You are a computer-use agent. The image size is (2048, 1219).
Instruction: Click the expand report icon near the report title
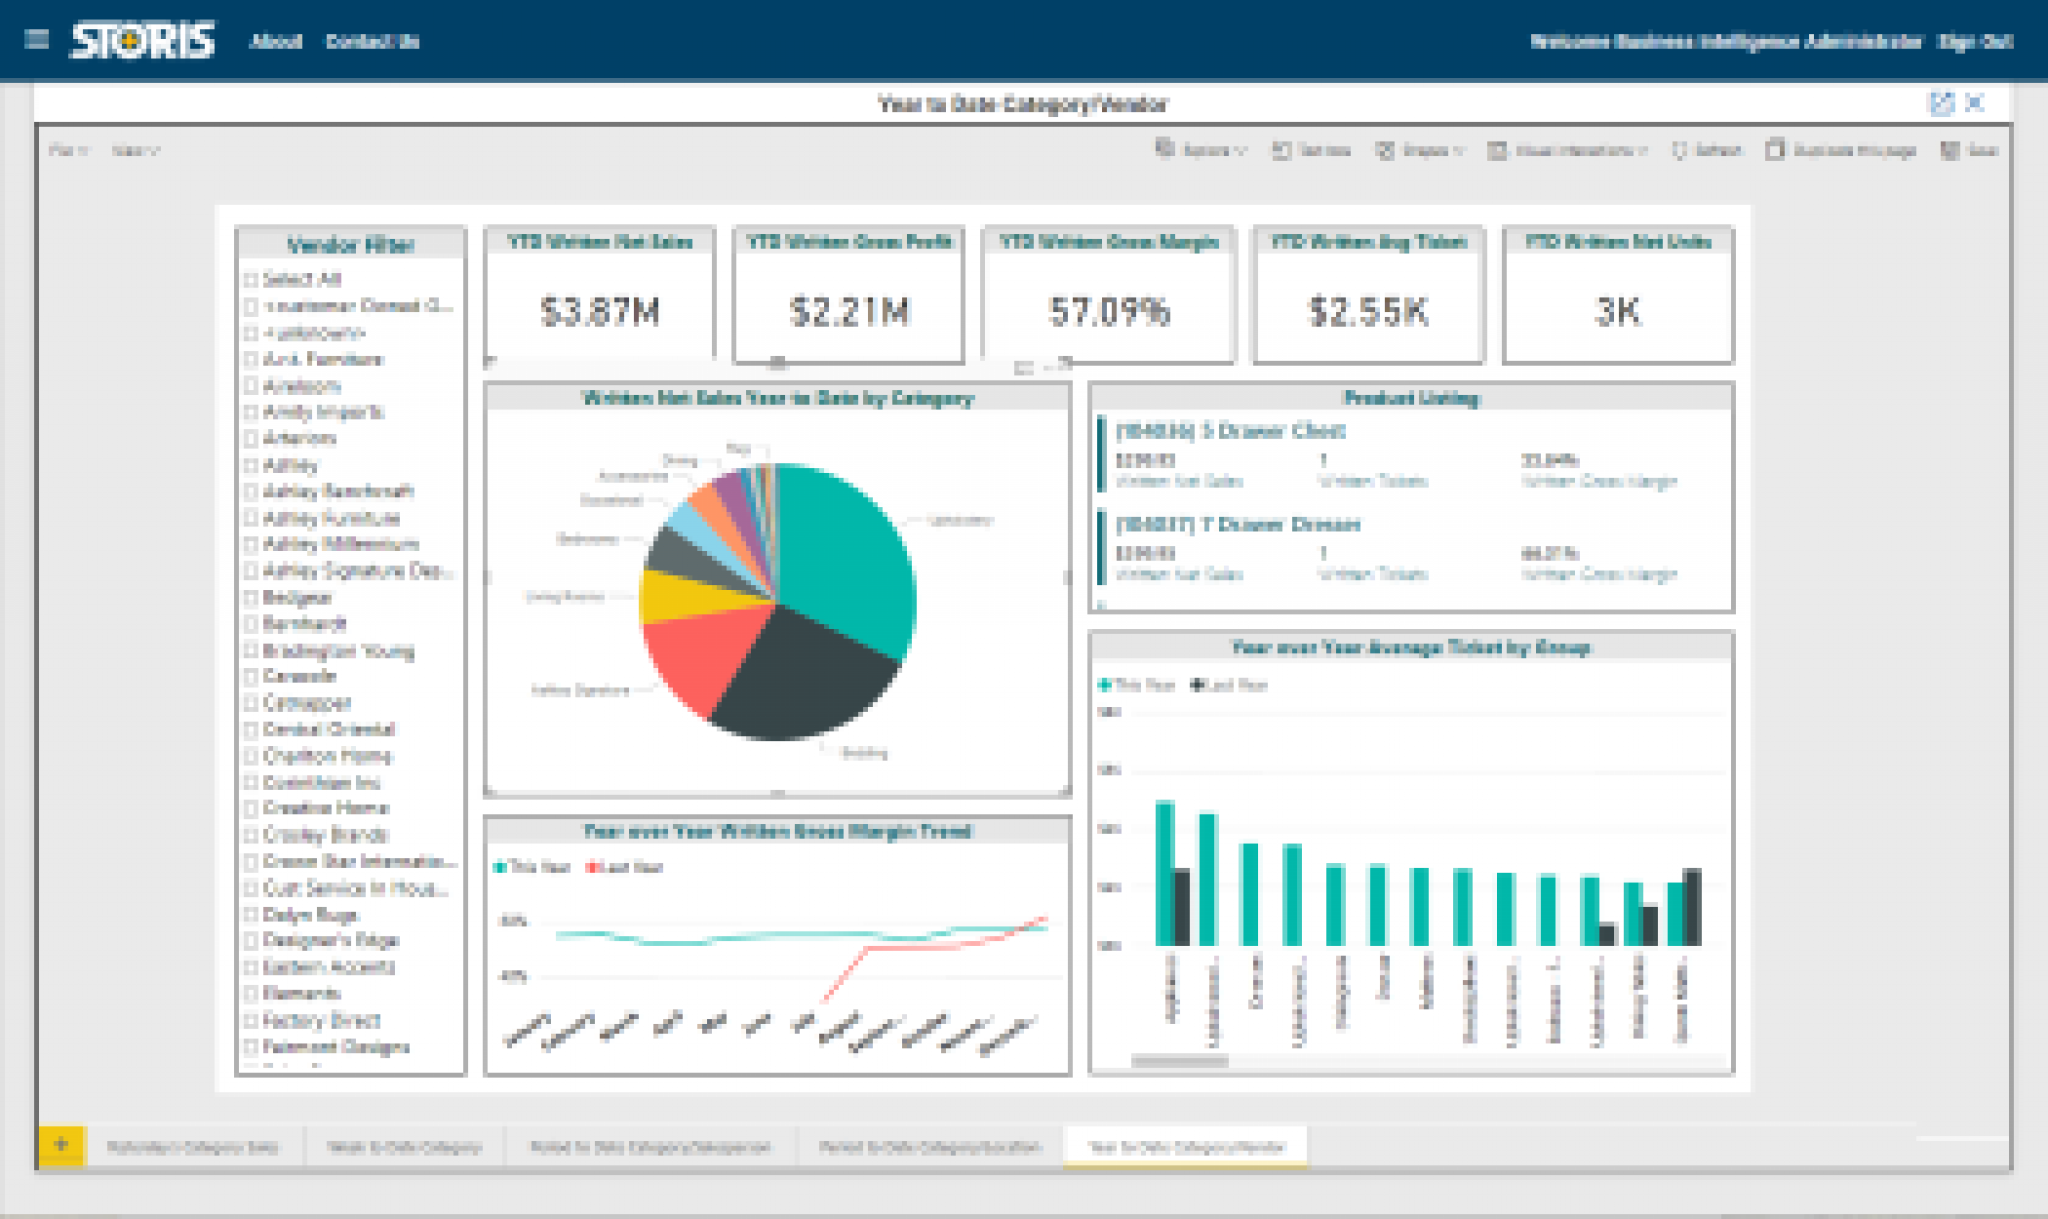1941,101
